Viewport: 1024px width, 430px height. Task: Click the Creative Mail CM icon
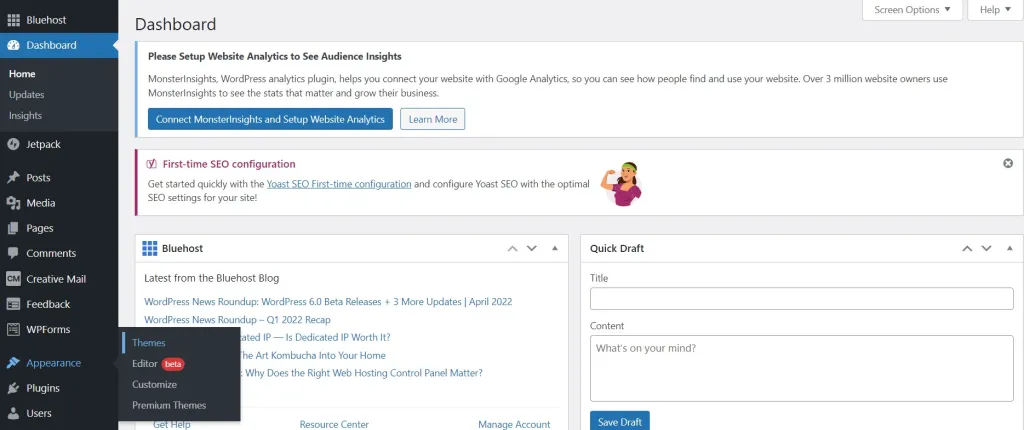click(x=13, y=279)
